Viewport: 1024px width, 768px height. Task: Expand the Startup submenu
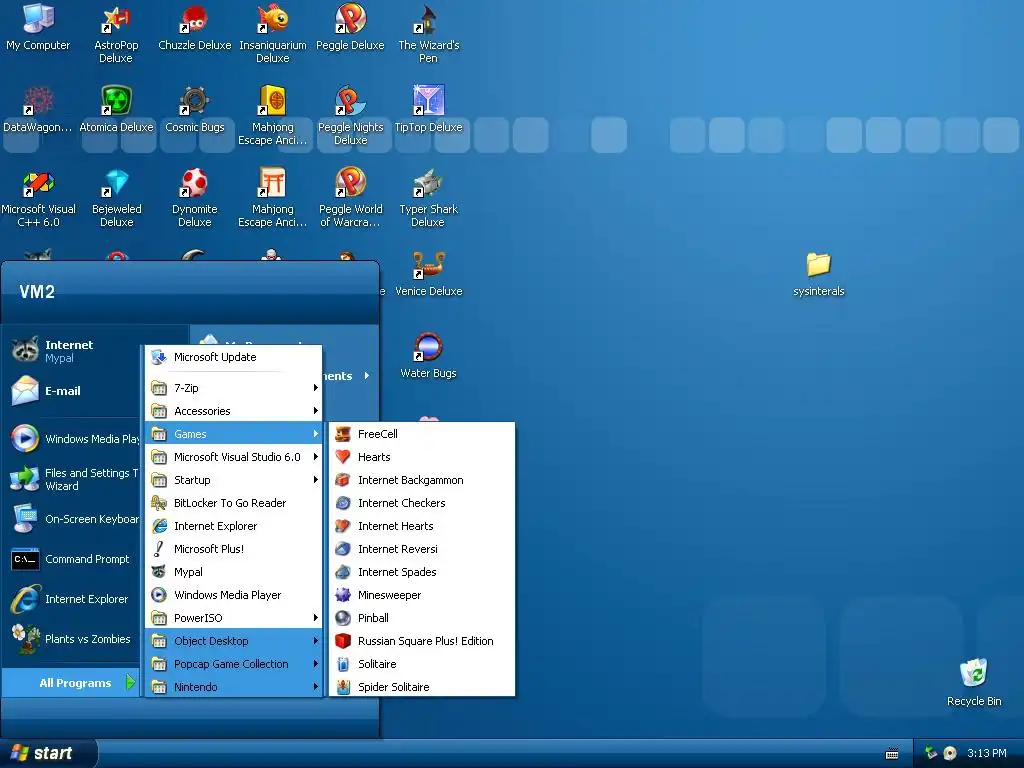(234, 480)
